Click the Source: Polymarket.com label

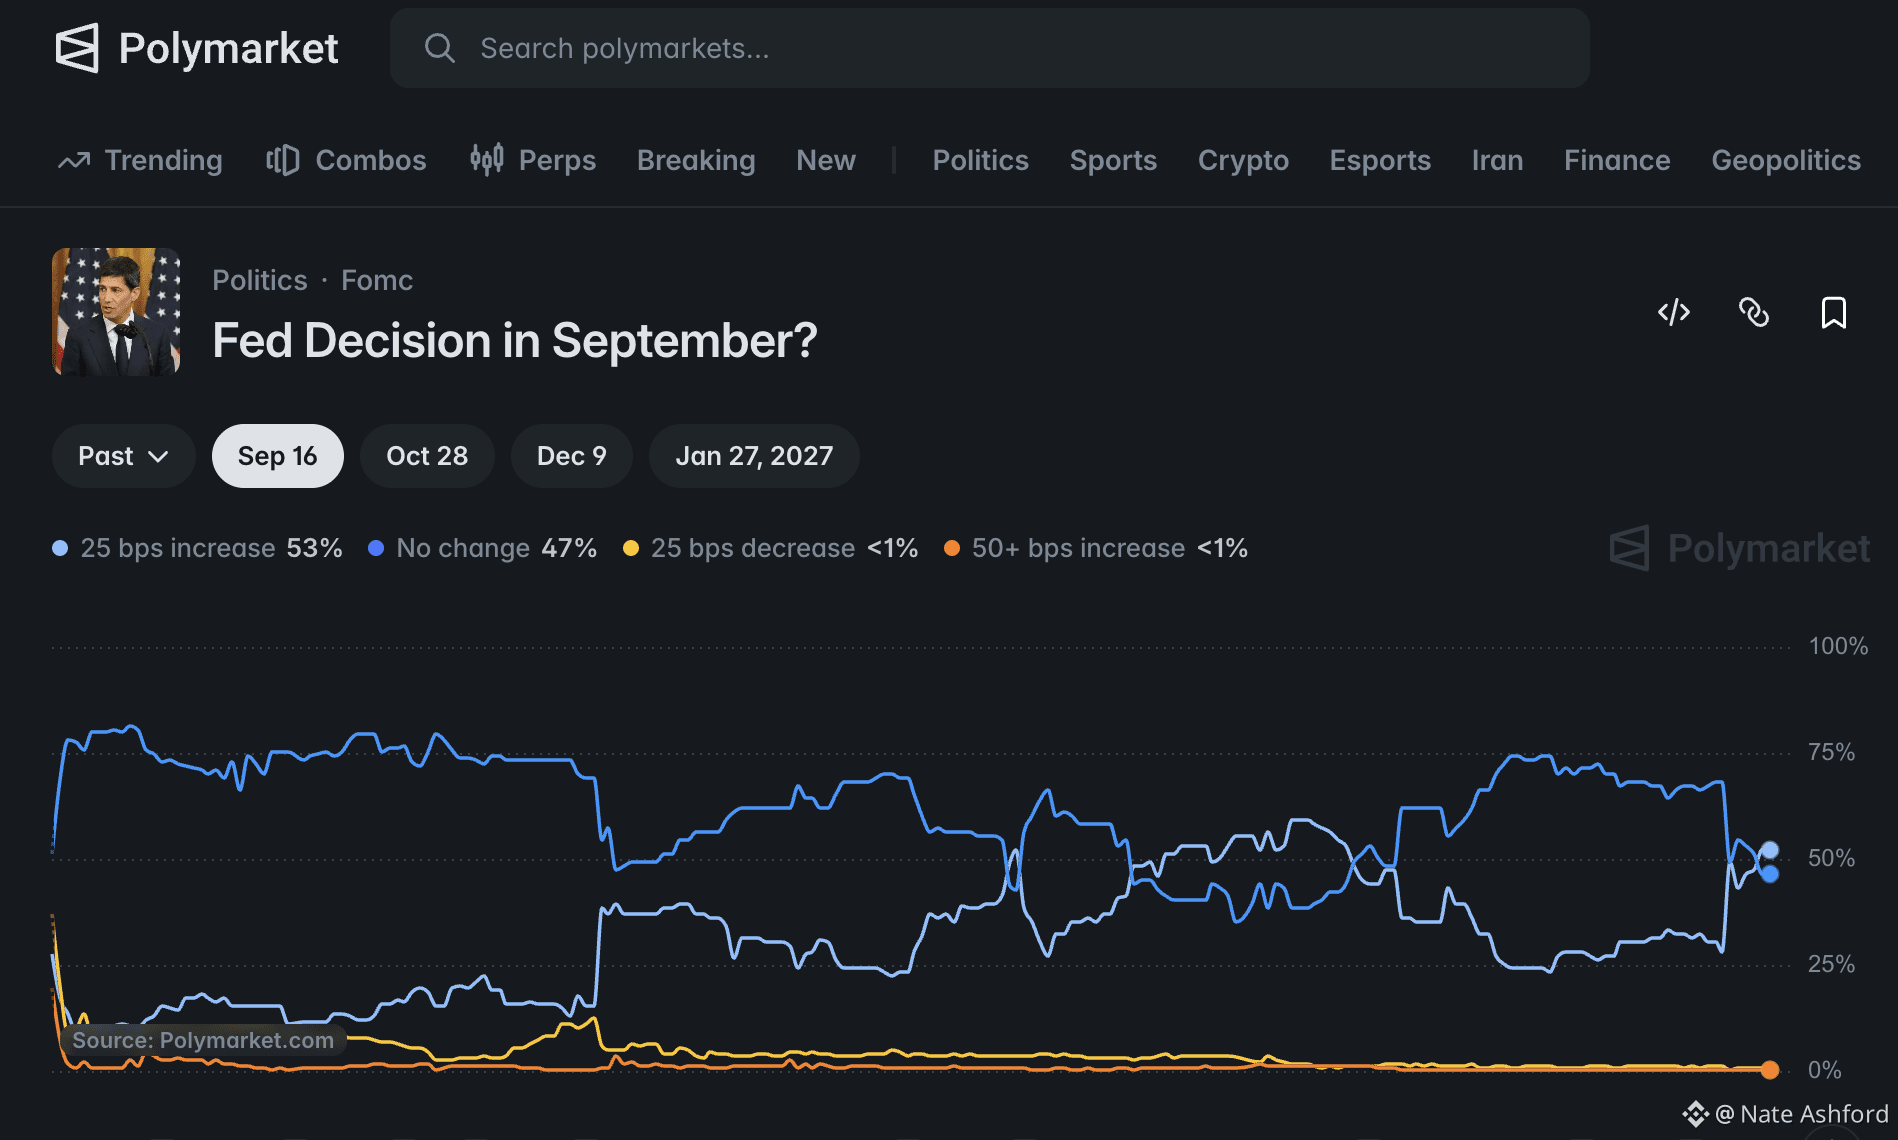coord(203,1040)
